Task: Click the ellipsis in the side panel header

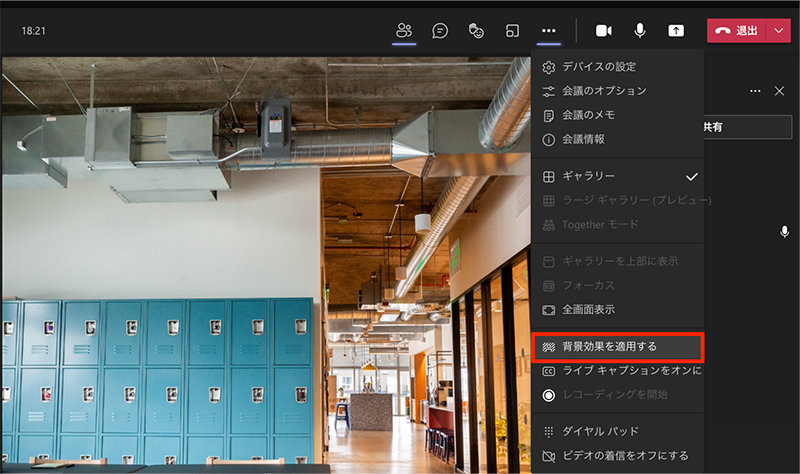Action: coord(755,91)
